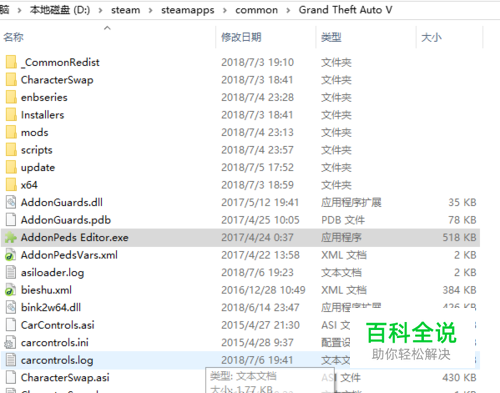Image resolution: width=500 pixels, height=393 pixels.
Task: Click the mods folder icon
Action: pyautogui.click(x=11, y=132)
